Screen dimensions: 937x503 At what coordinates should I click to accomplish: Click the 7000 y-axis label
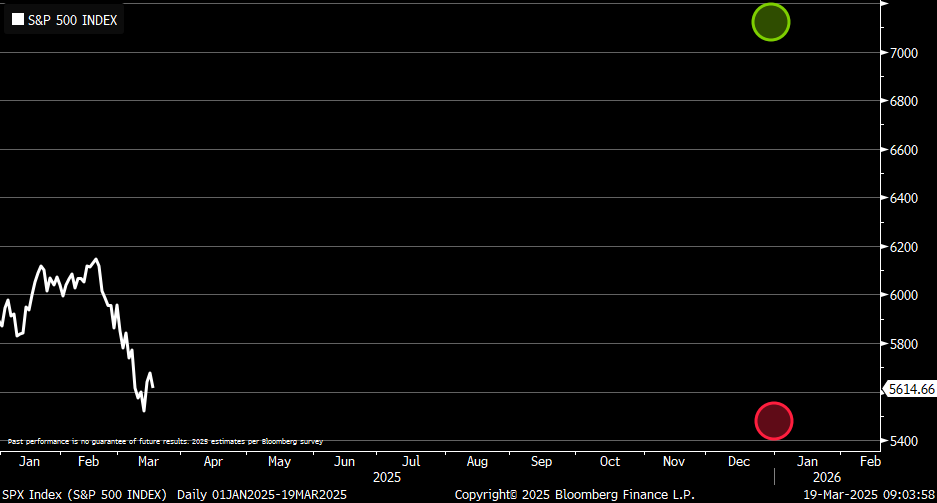point(904,53)
